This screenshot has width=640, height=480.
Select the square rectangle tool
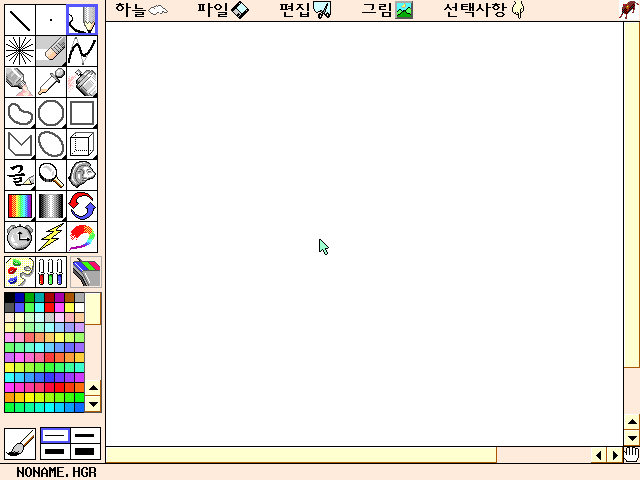[x=82, y=113]
